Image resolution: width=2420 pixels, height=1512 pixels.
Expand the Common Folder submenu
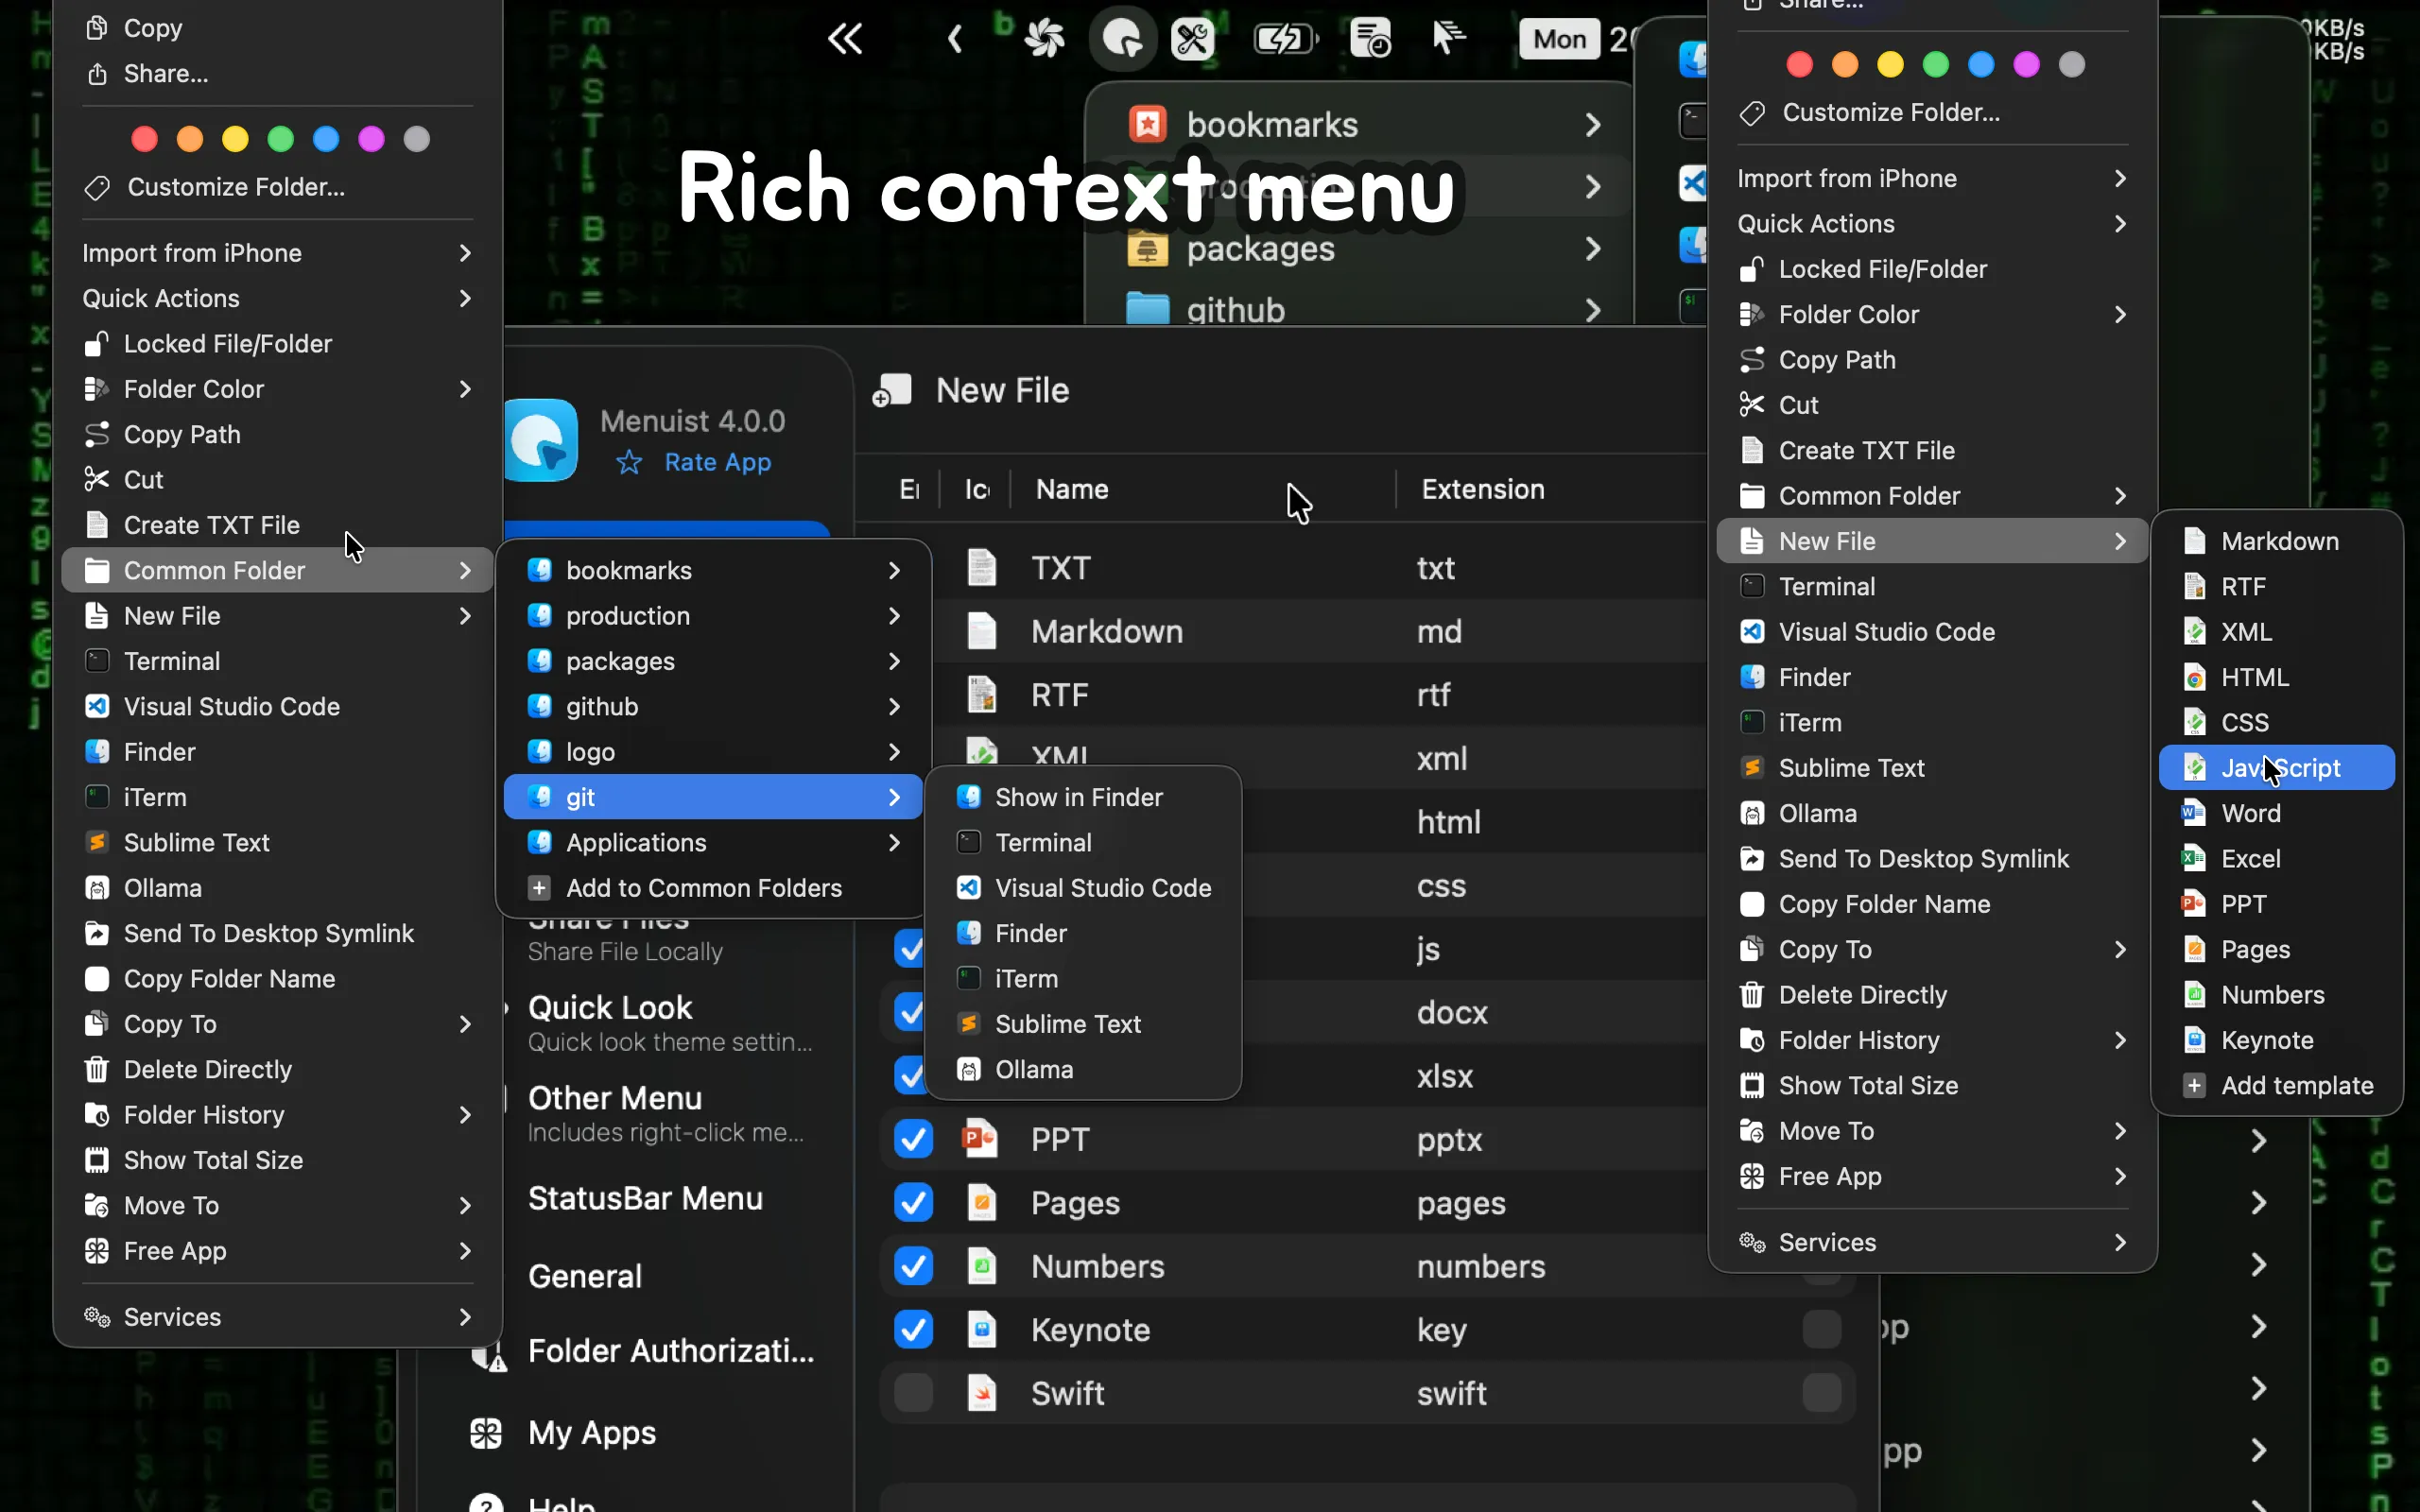(x=464, y=570)
